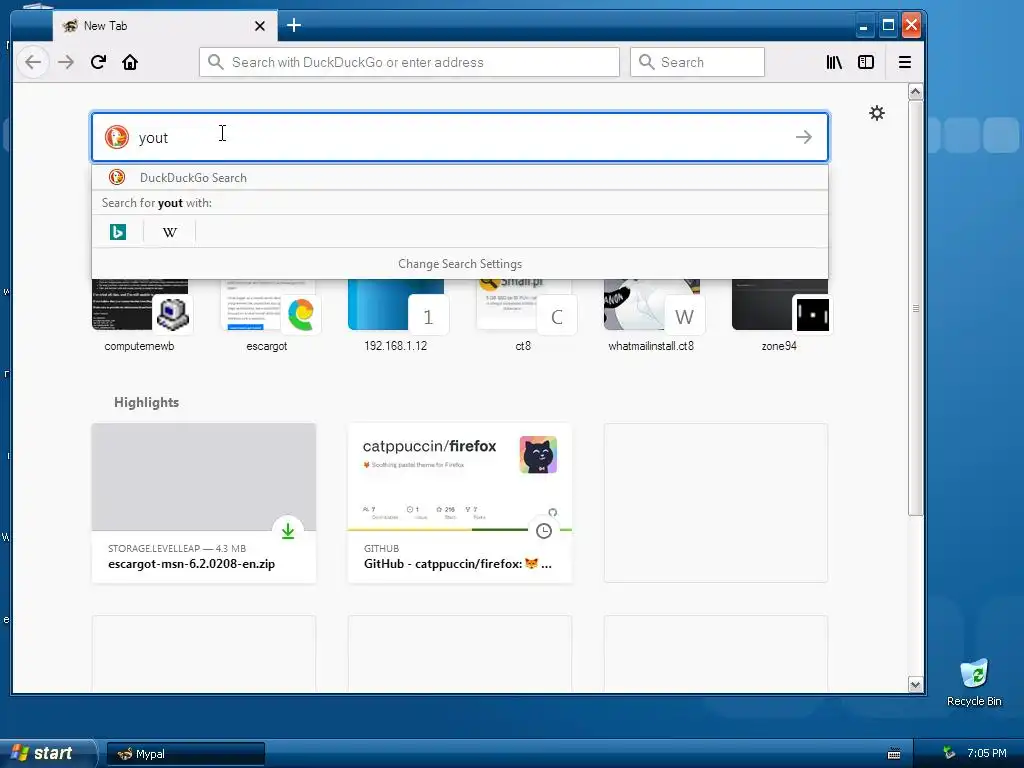The height and width of the screenshot is (768, 1024).
Task: Open the Recycle Bin desktop icon
Action: coord(974,683)
